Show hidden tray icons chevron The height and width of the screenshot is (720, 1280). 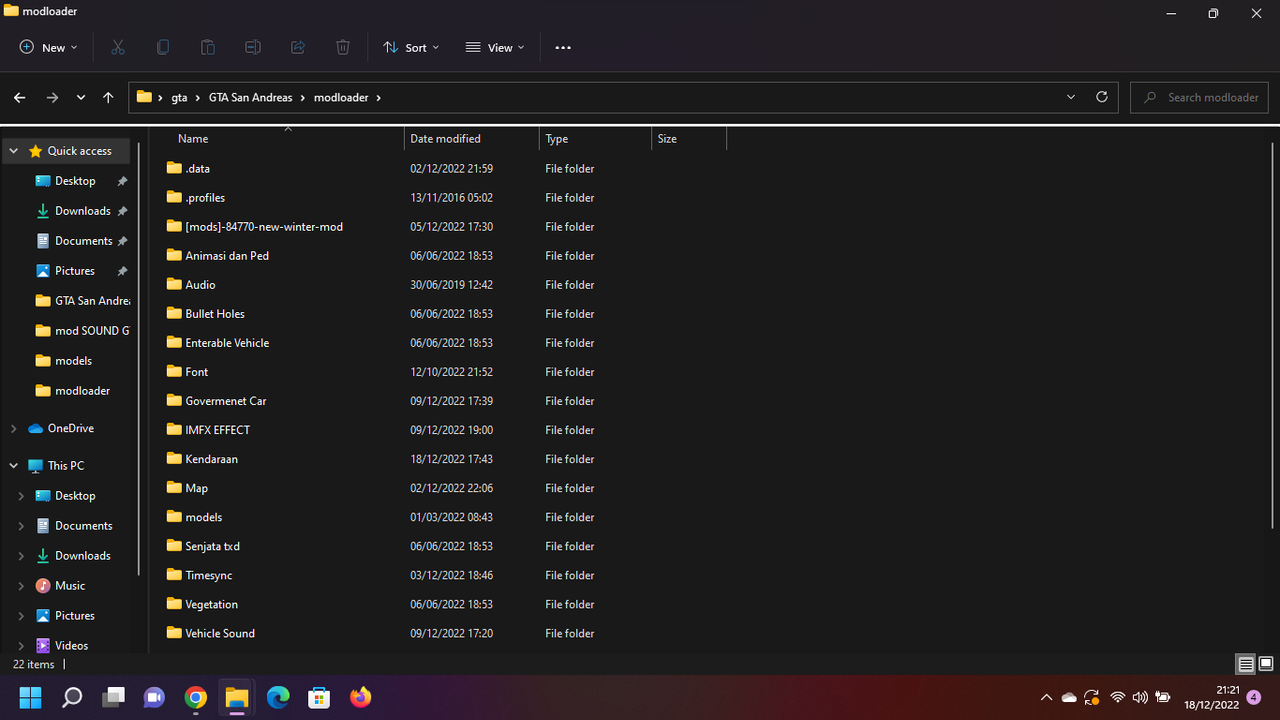[1046, 697]
